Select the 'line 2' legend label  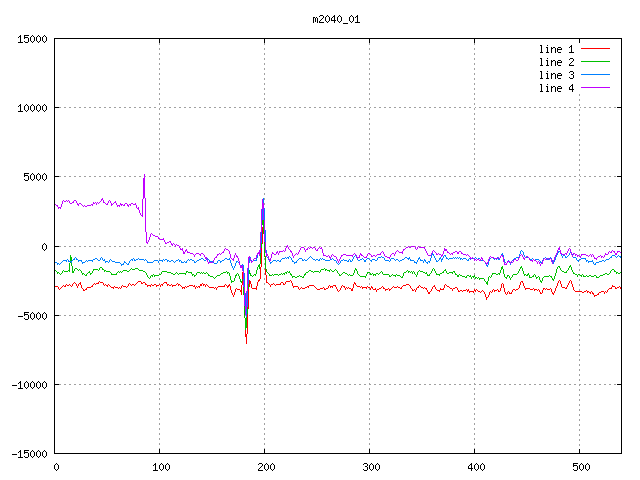pyautogui.click(x=556, y=62)
